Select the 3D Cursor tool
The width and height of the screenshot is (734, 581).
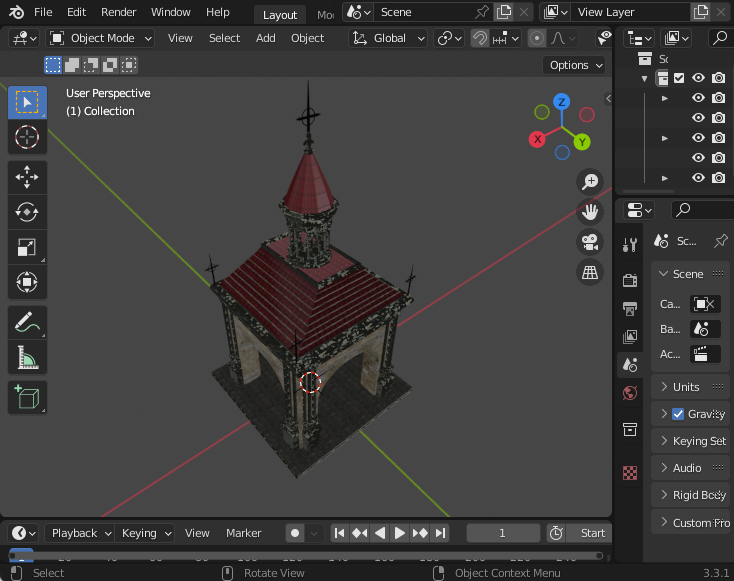coord(27,137)
